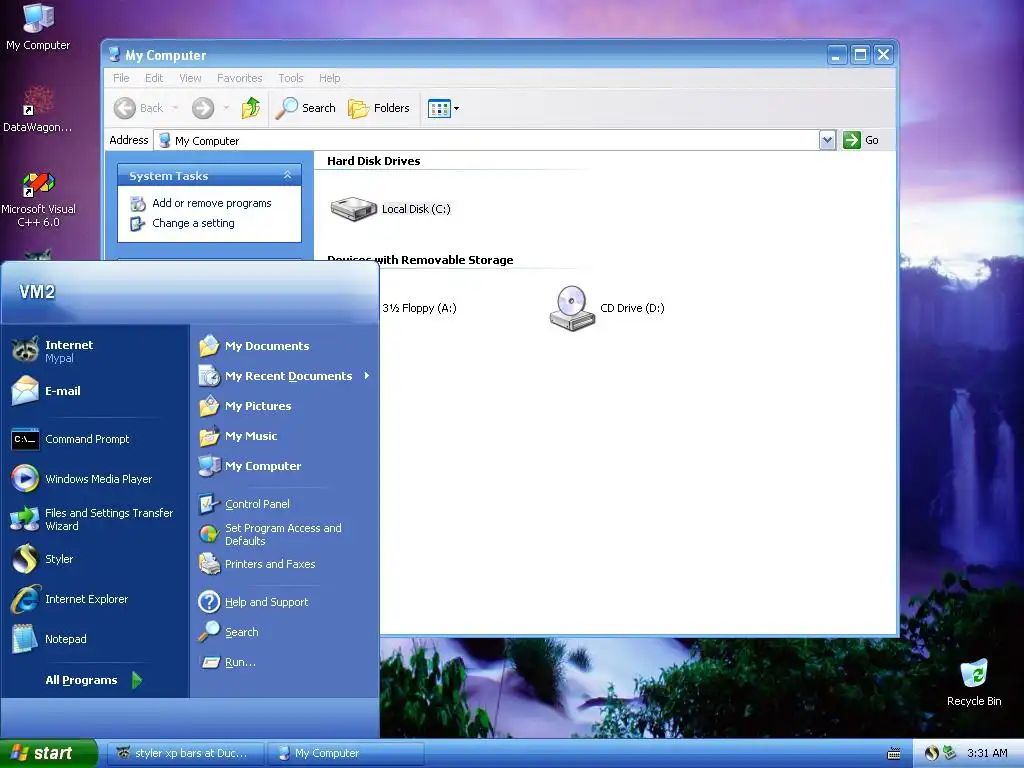
Task: Click the Styler tray icon
Action: (x=931, y=753)
